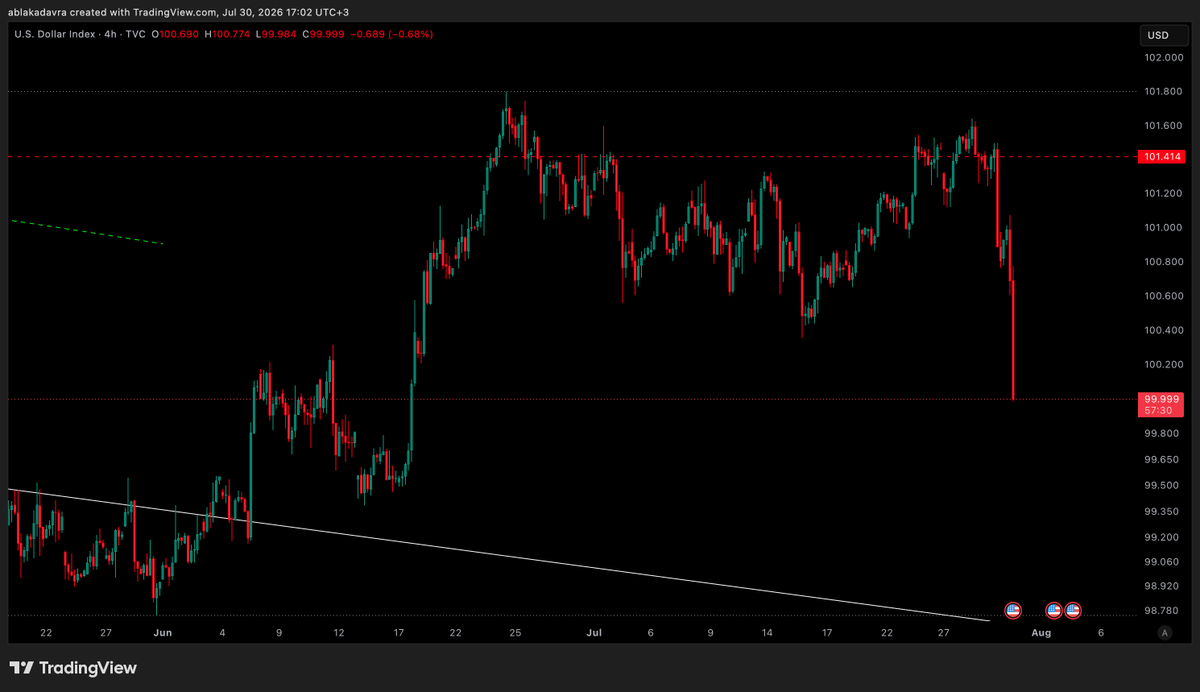
Task: Click the 99.200 price axis label
Action: pyautogui.click(x=1160, y=537)
